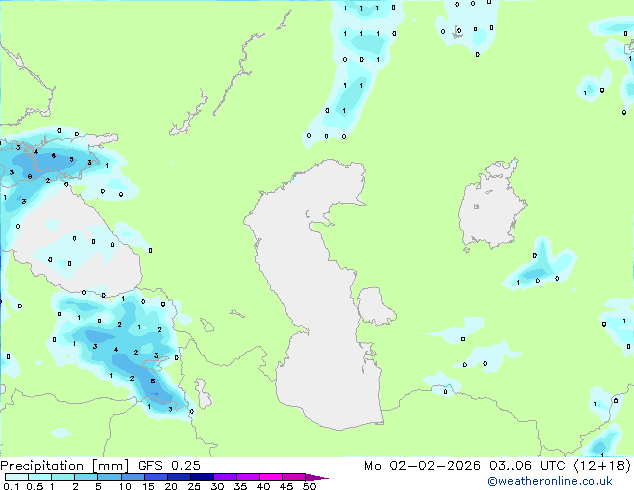Click the '0.1' legend label
The image size is (634, 490).
[x=11, y=486]
